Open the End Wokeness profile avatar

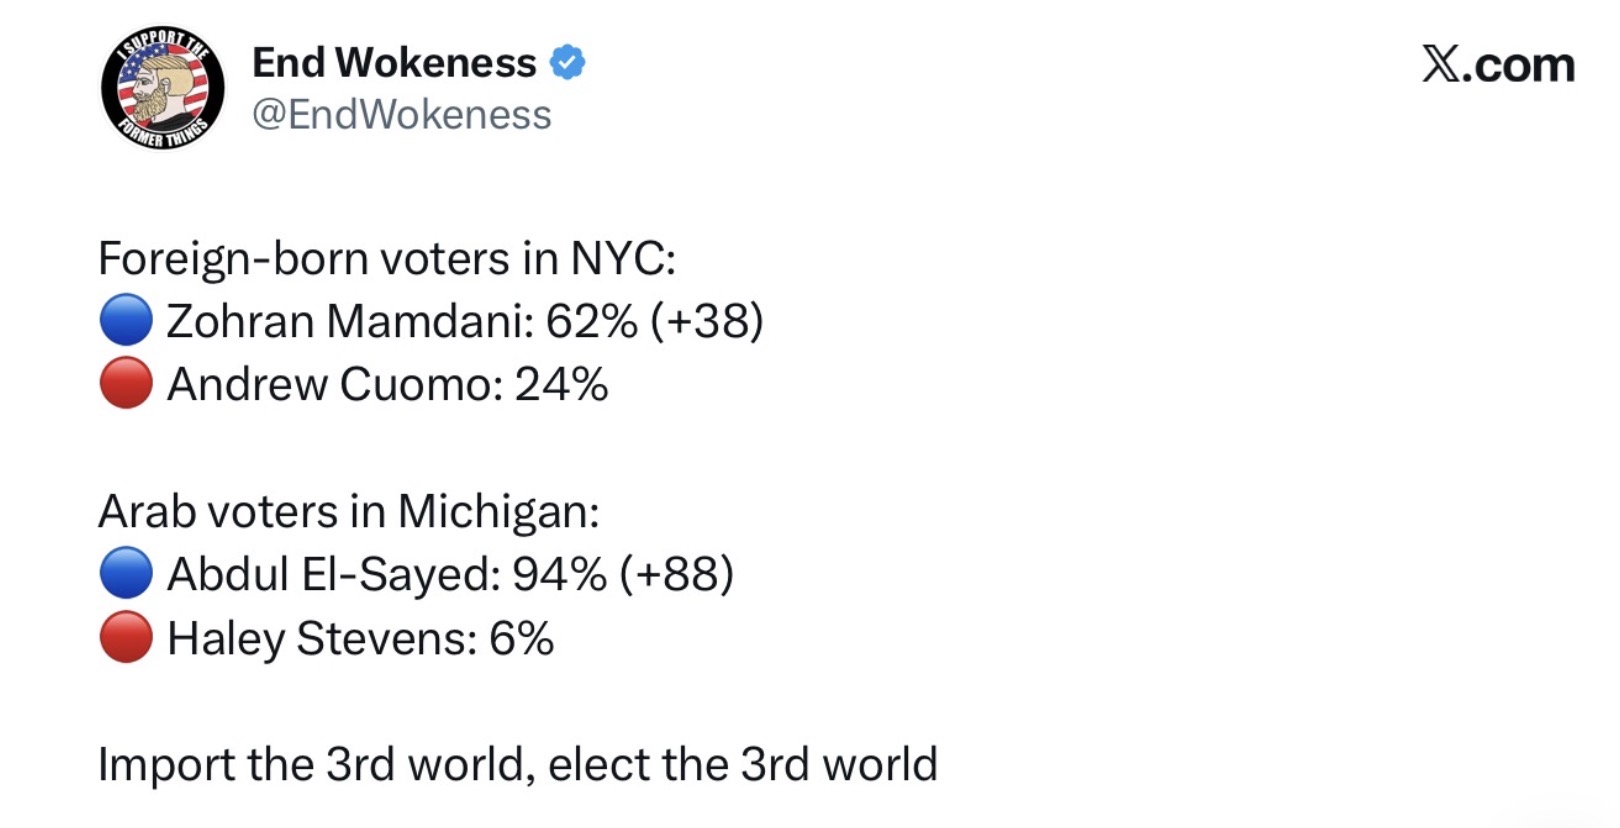162,88
